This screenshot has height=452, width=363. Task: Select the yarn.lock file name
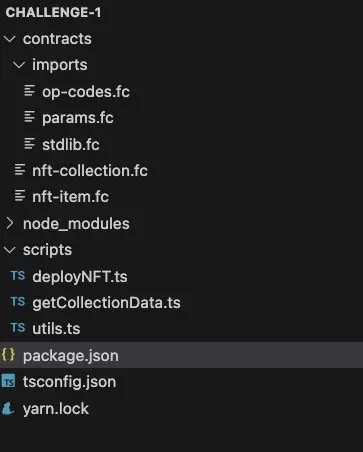pos(56,409)
